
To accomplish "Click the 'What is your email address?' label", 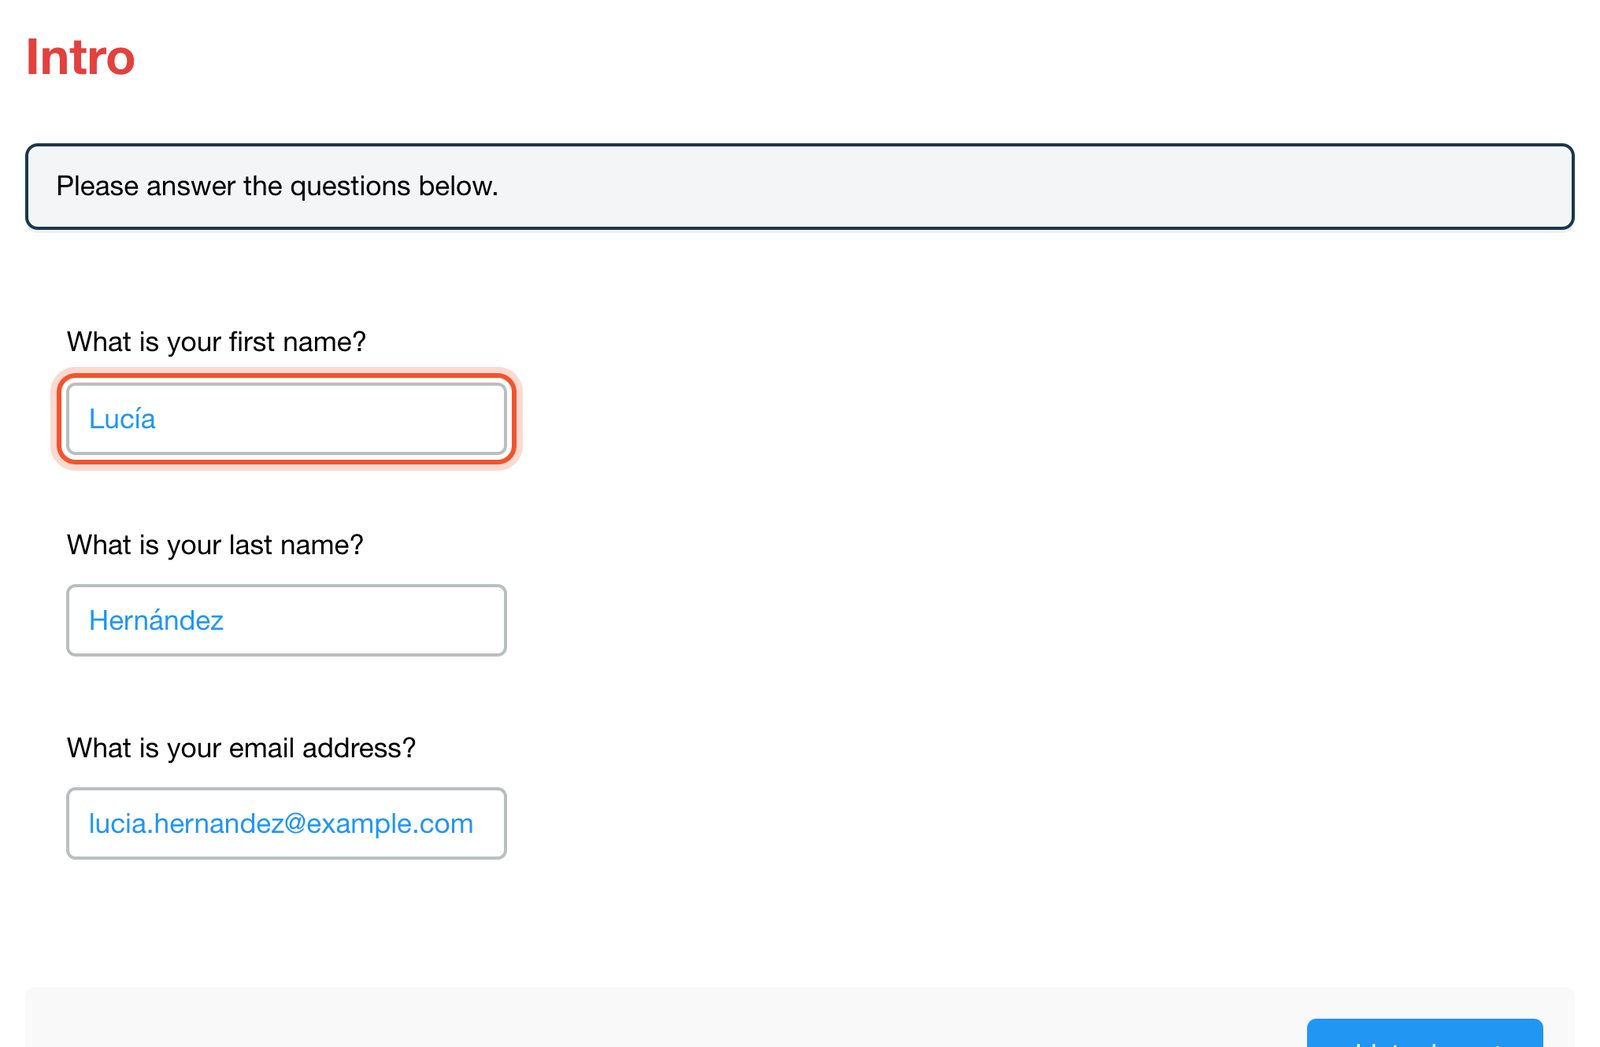I will coord(241,748).
